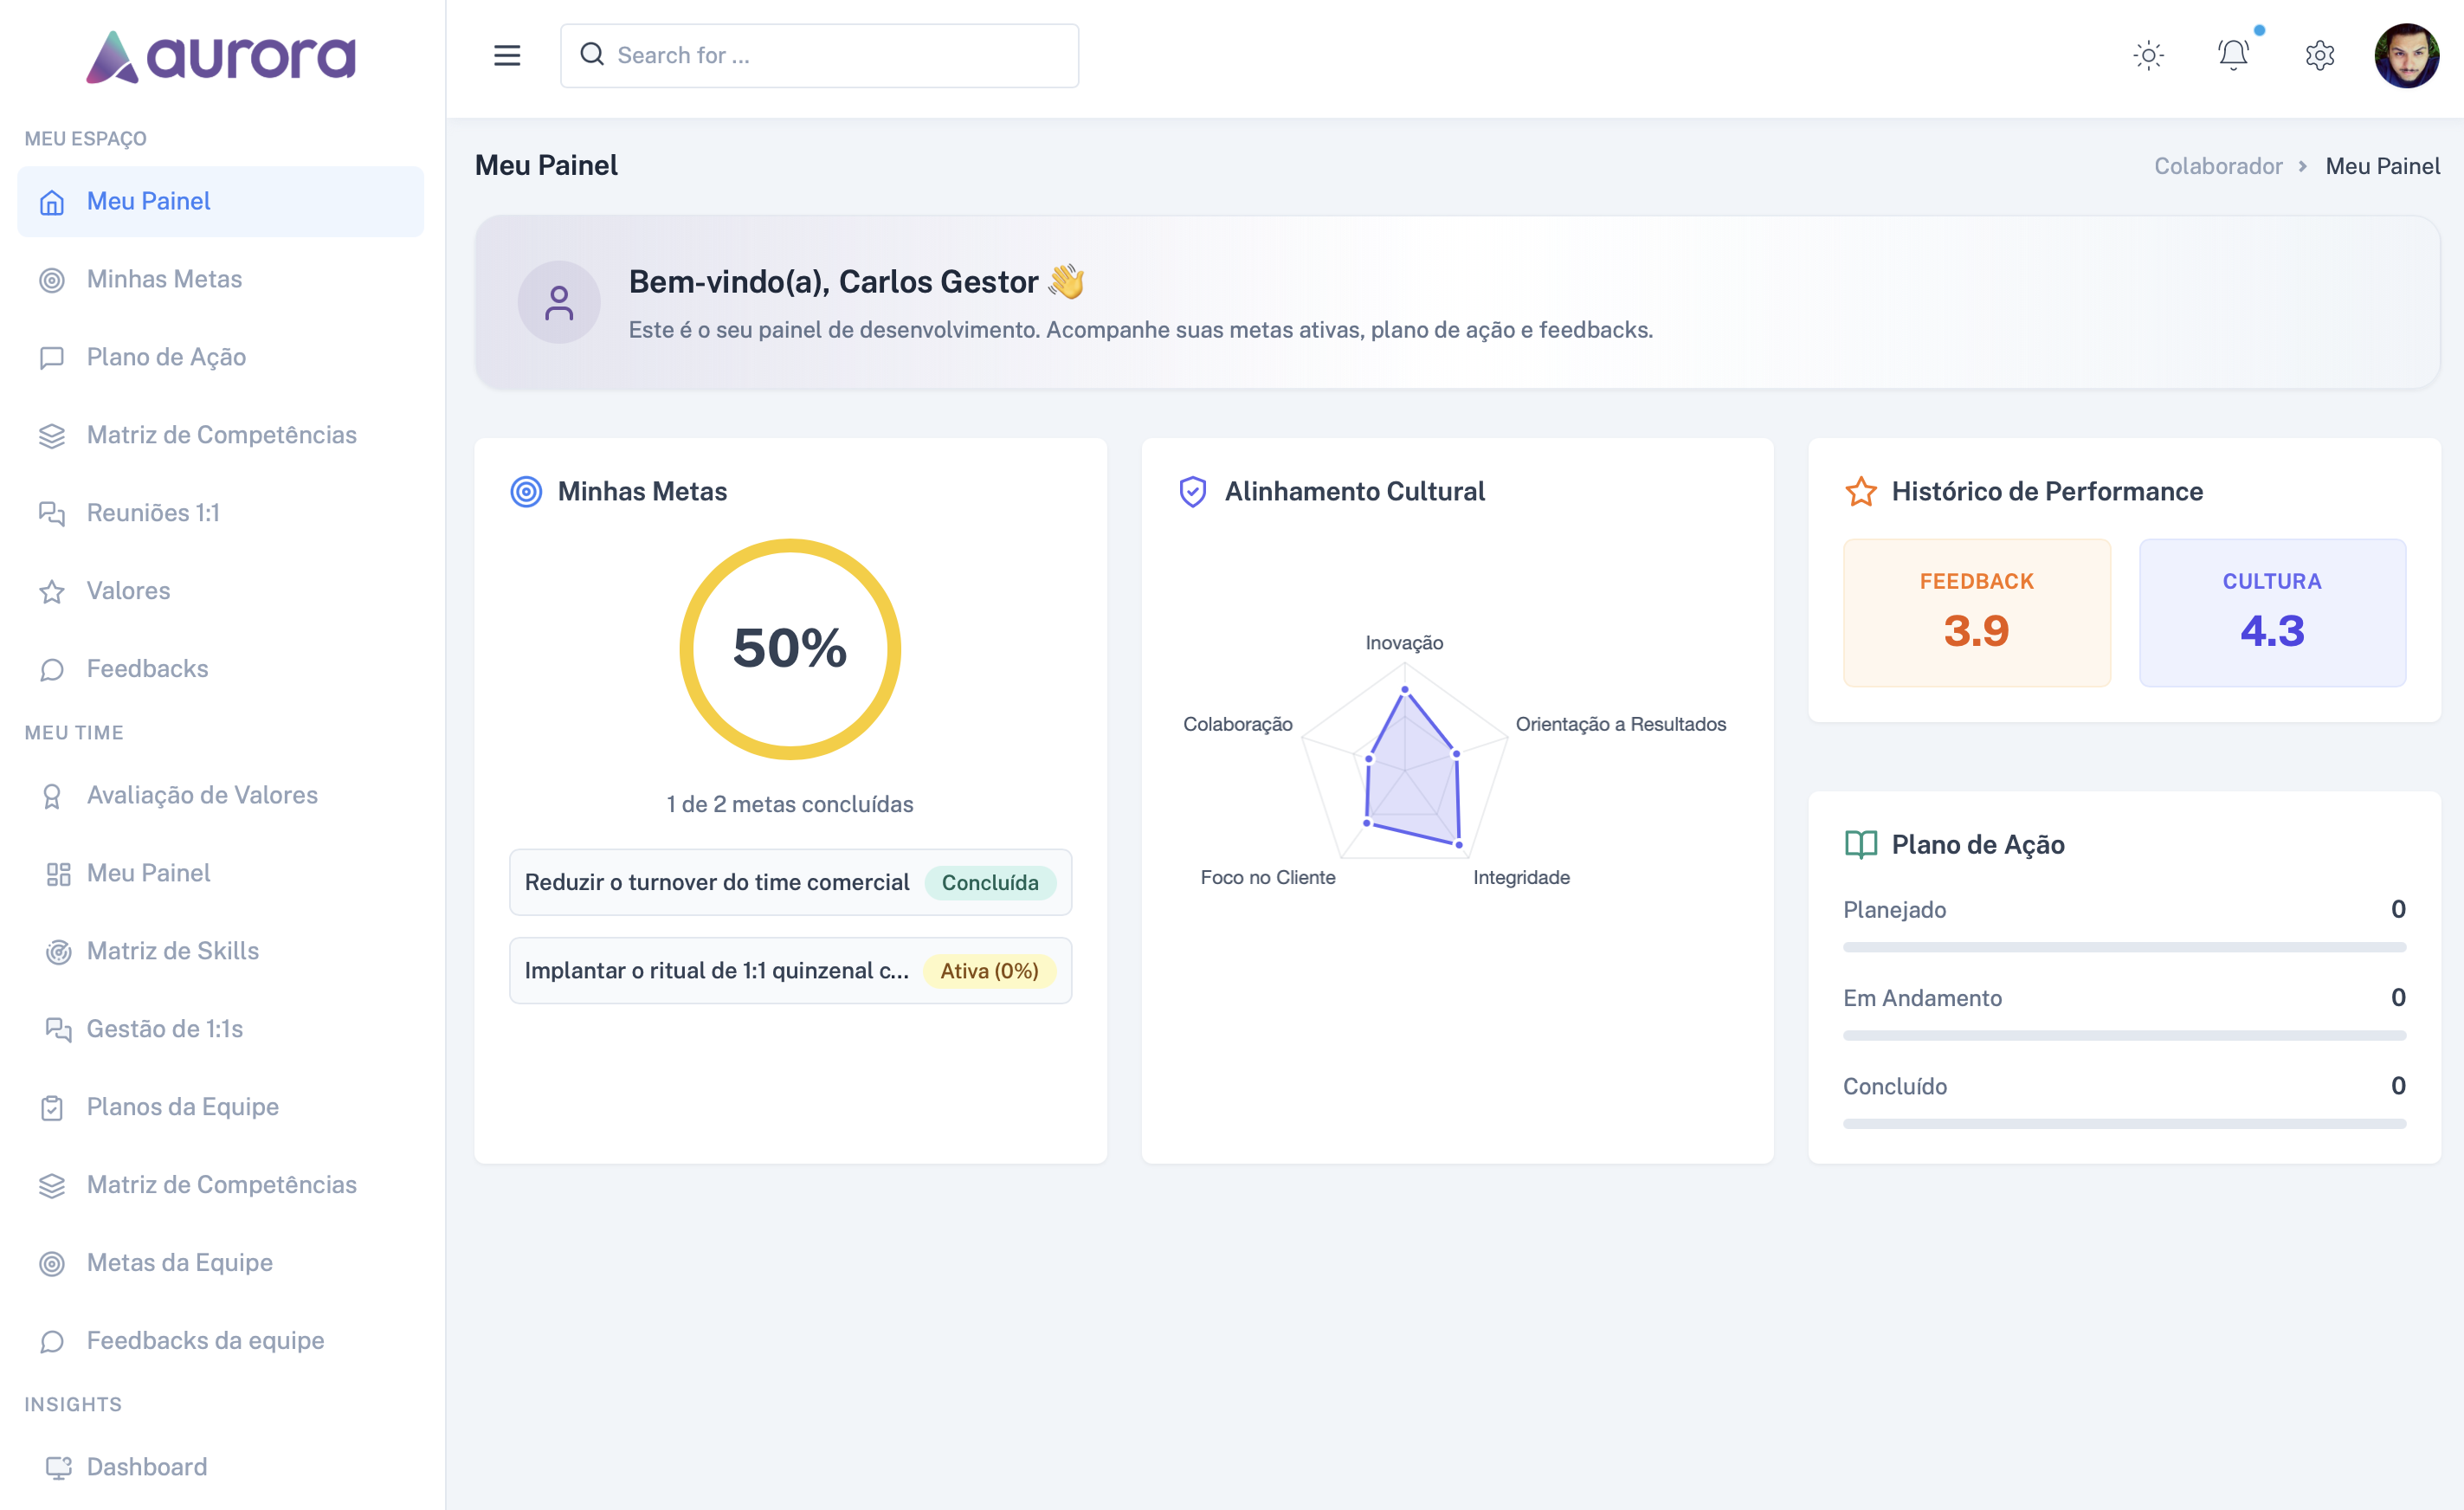This screenshot has height=1510, width=2464.
Task: Open Planos da Equipe
Action: [220, 1107]
